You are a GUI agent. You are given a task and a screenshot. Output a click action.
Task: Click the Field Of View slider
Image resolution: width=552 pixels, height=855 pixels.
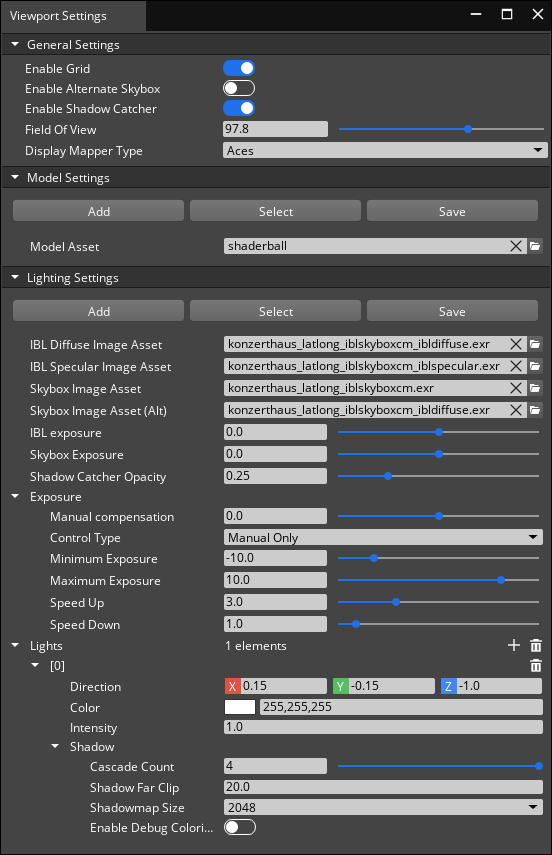pyautogui.click(x=441, y=129)
